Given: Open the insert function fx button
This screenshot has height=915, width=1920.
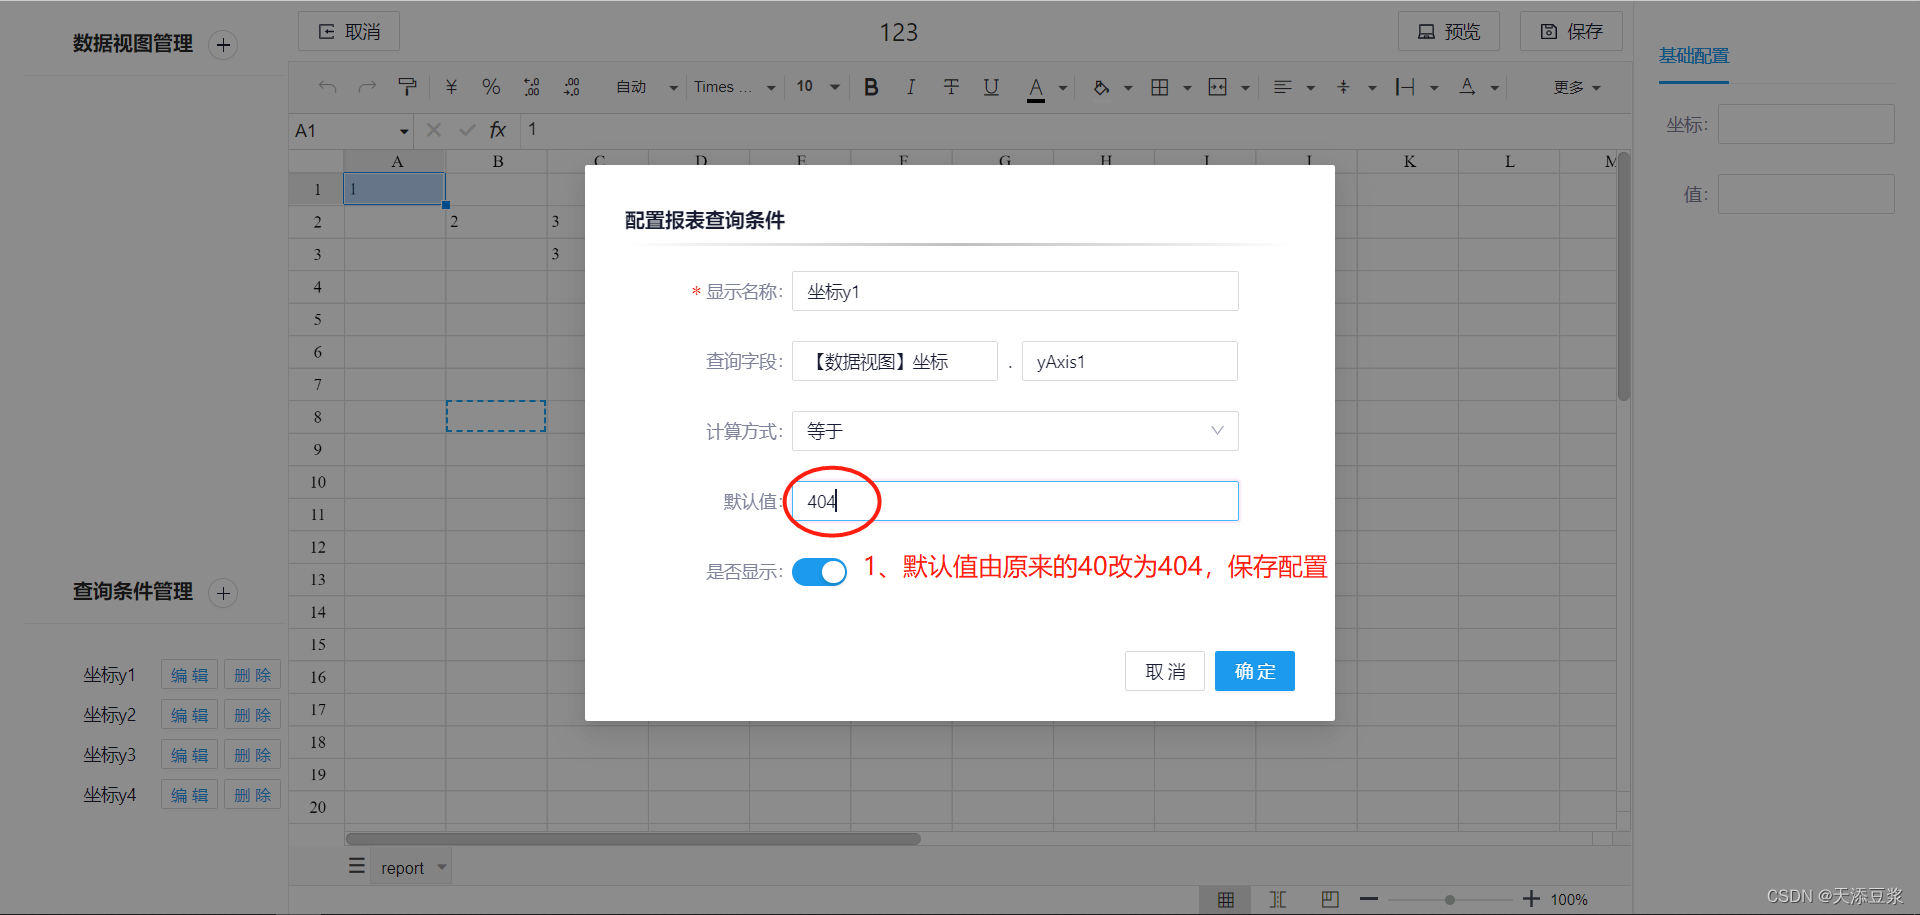Looking at the screenshot, I should click(498, 130).
